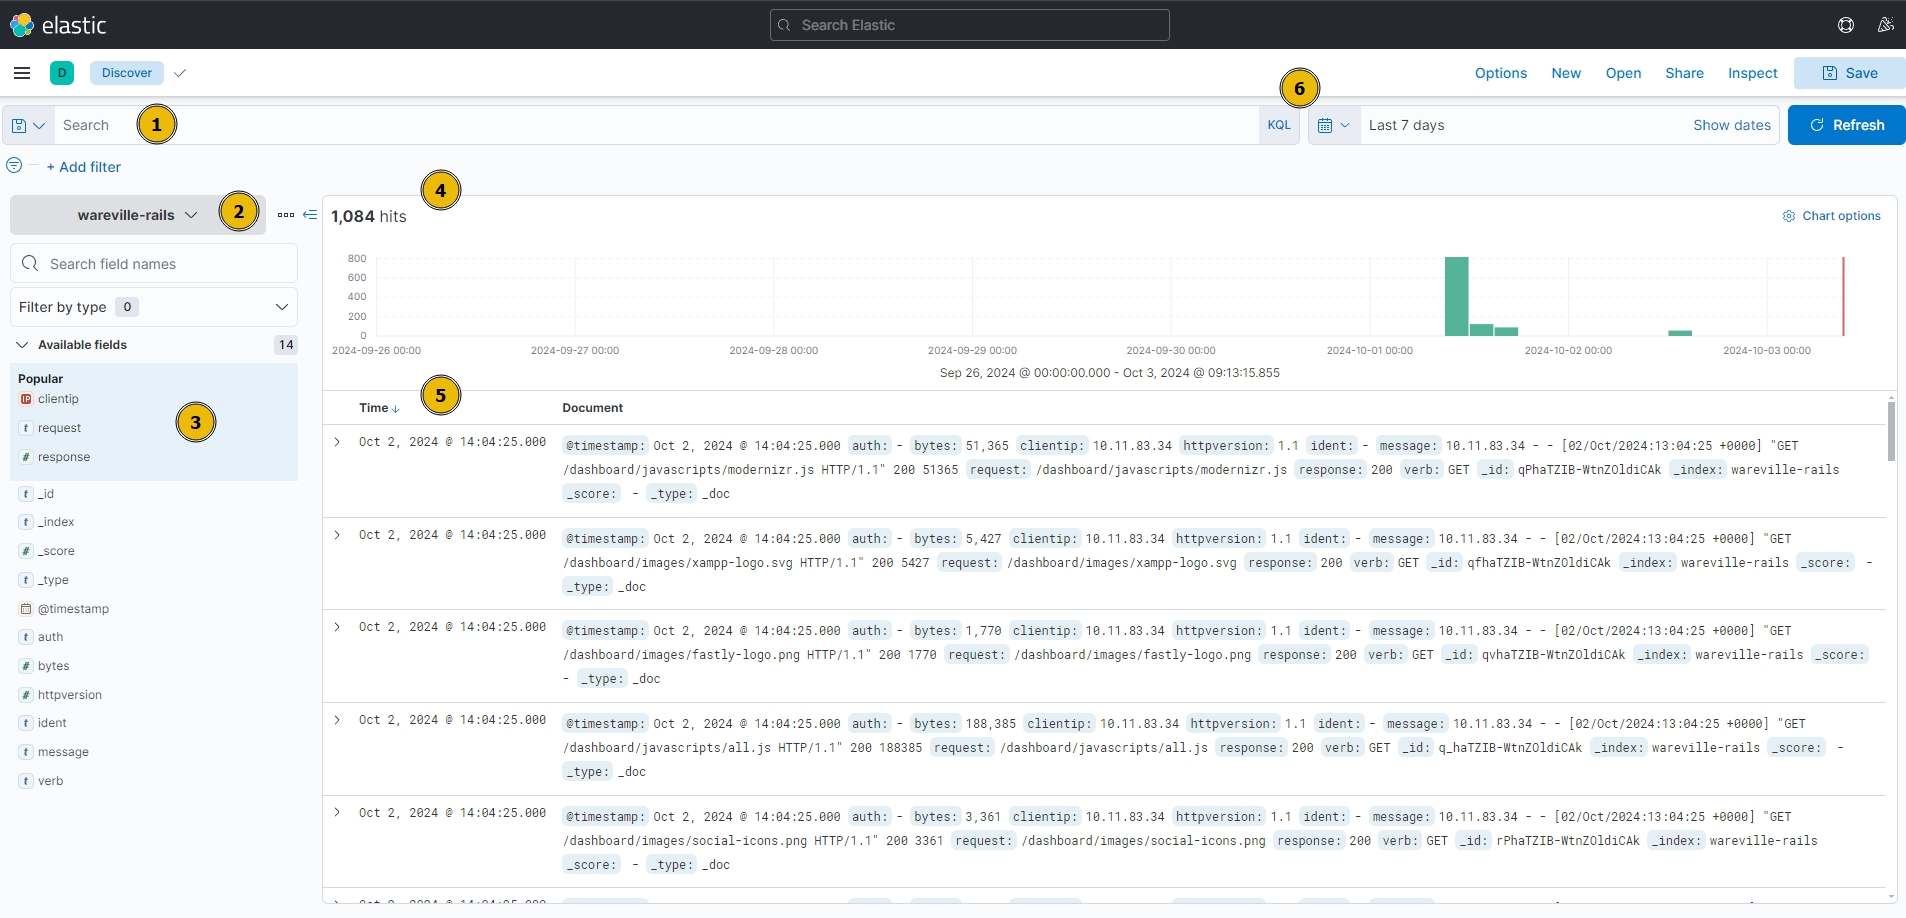1906x918 pixels.
Task: Click the request field type icon
Action: coord(26,428)
